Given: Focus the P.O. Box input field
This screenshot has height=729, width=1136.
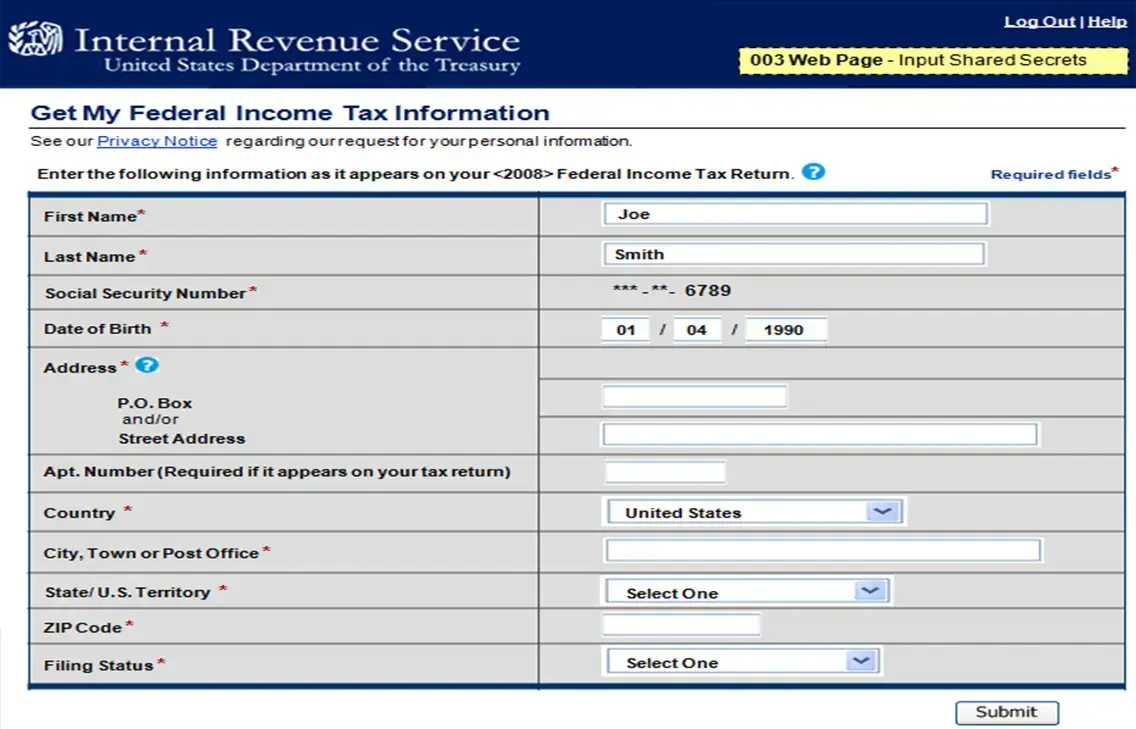Looking at the screenshot, I should click(694, 397).
